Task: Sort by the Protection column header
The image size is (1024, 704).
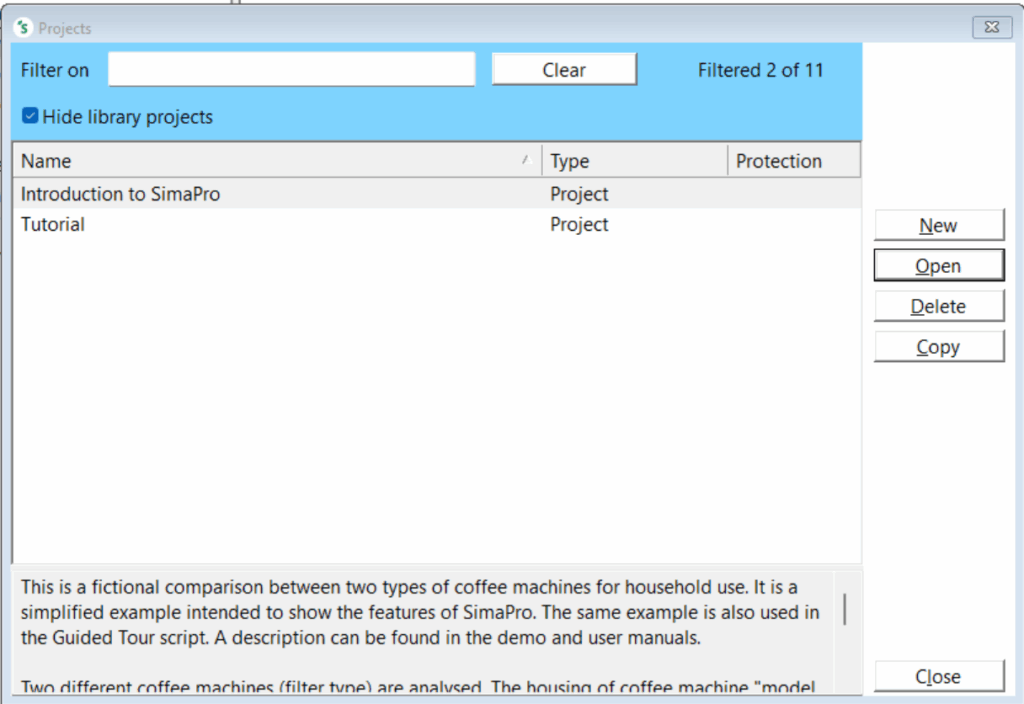Action: [793, 161]
